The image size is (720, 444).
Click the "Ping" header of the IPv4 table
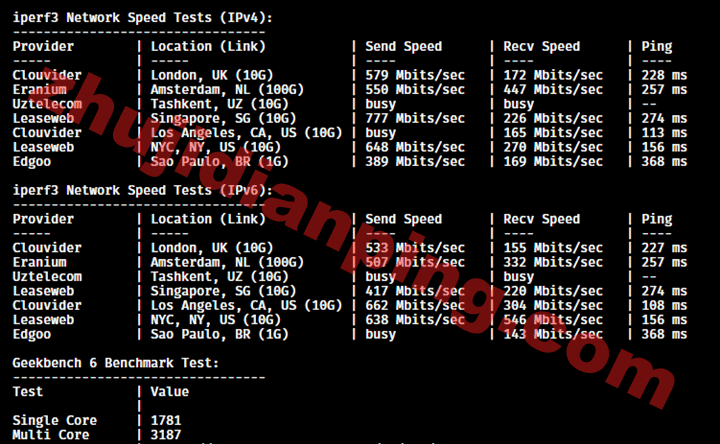click(657, 47)
